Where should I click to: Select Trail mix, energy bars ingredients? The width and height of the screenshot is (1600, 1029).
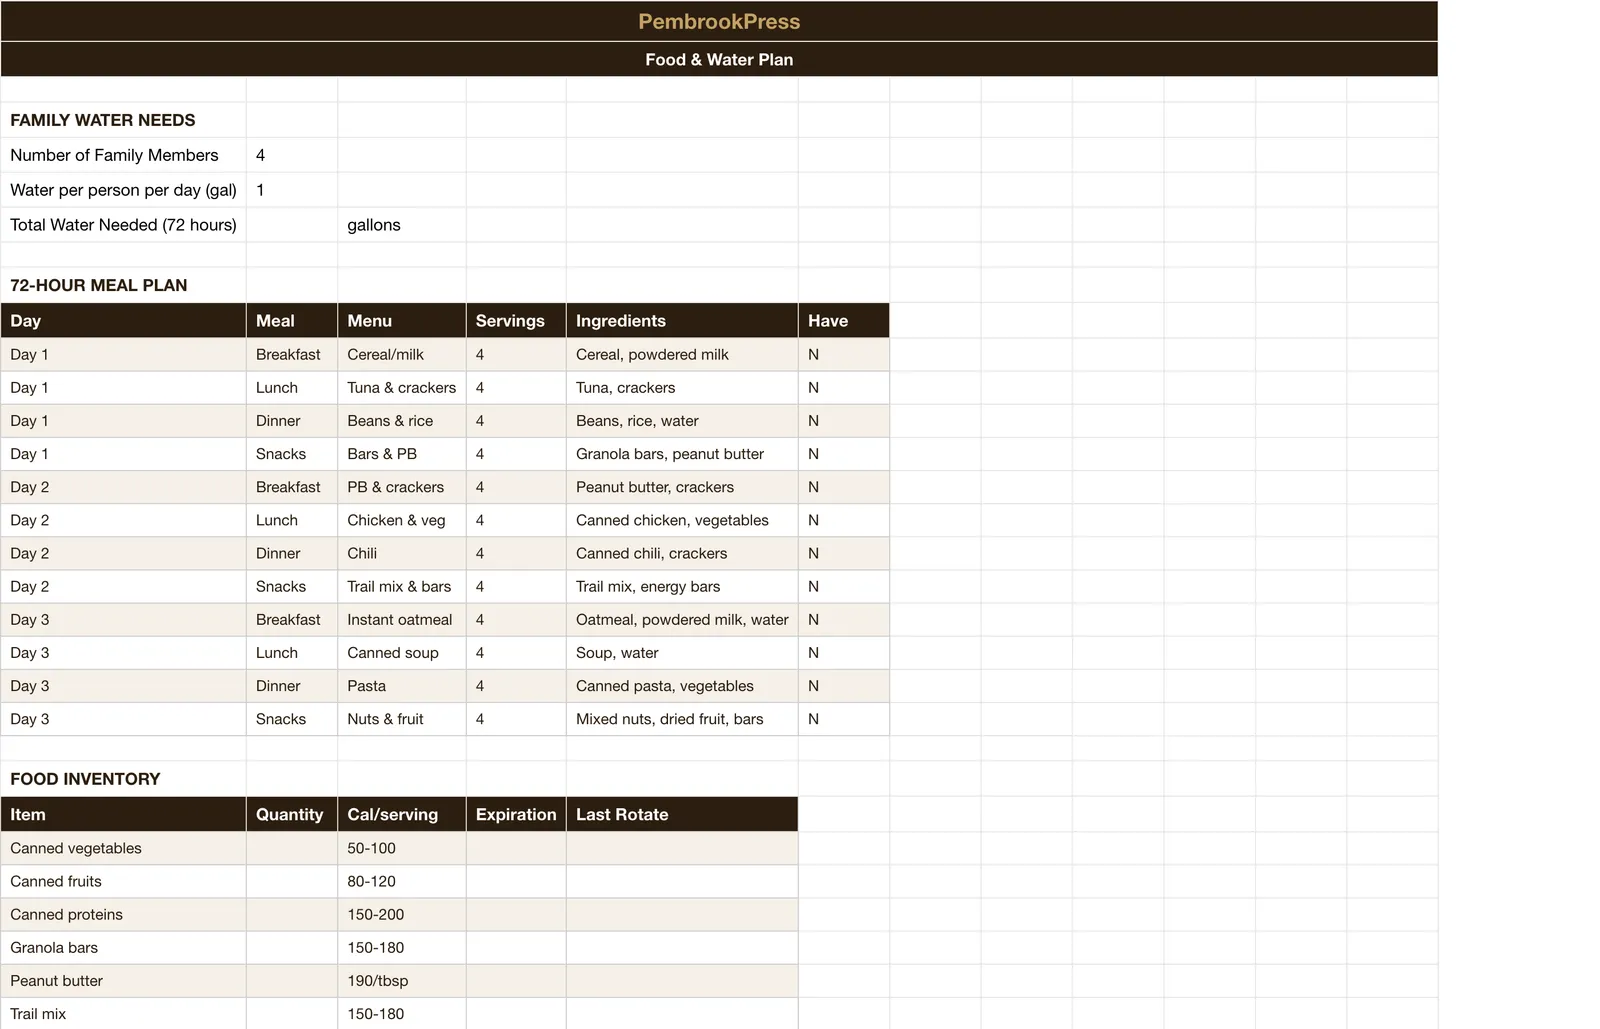pyautogui.click(x=682, y=586)
